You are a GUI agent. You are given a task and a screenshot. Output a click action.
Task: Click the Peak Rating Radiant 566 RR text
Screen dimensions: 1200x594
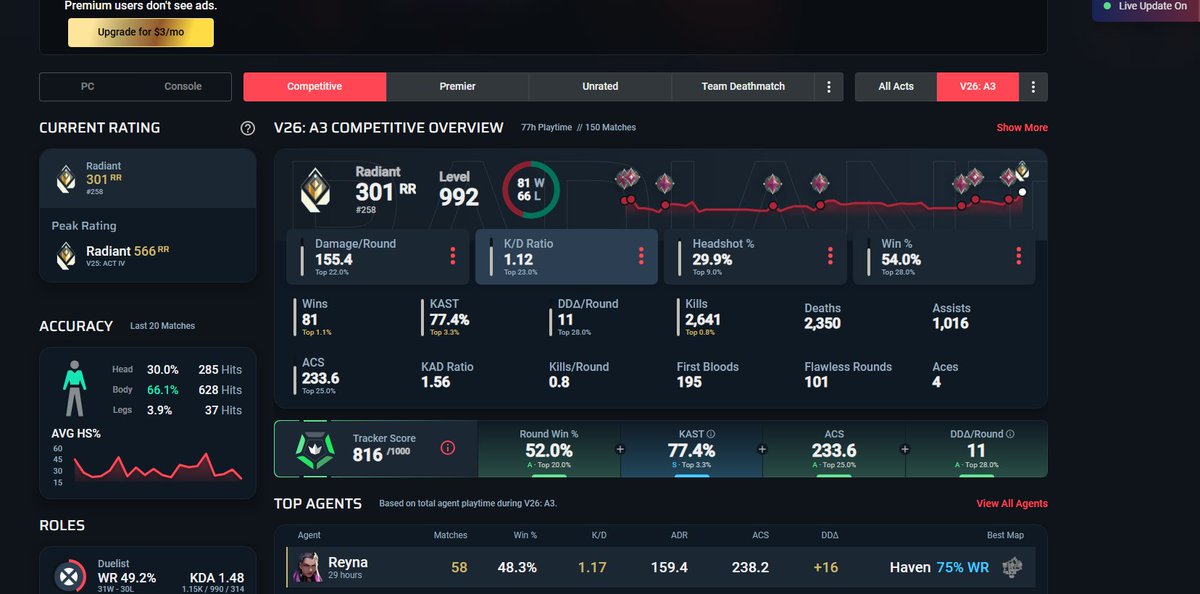128,251
